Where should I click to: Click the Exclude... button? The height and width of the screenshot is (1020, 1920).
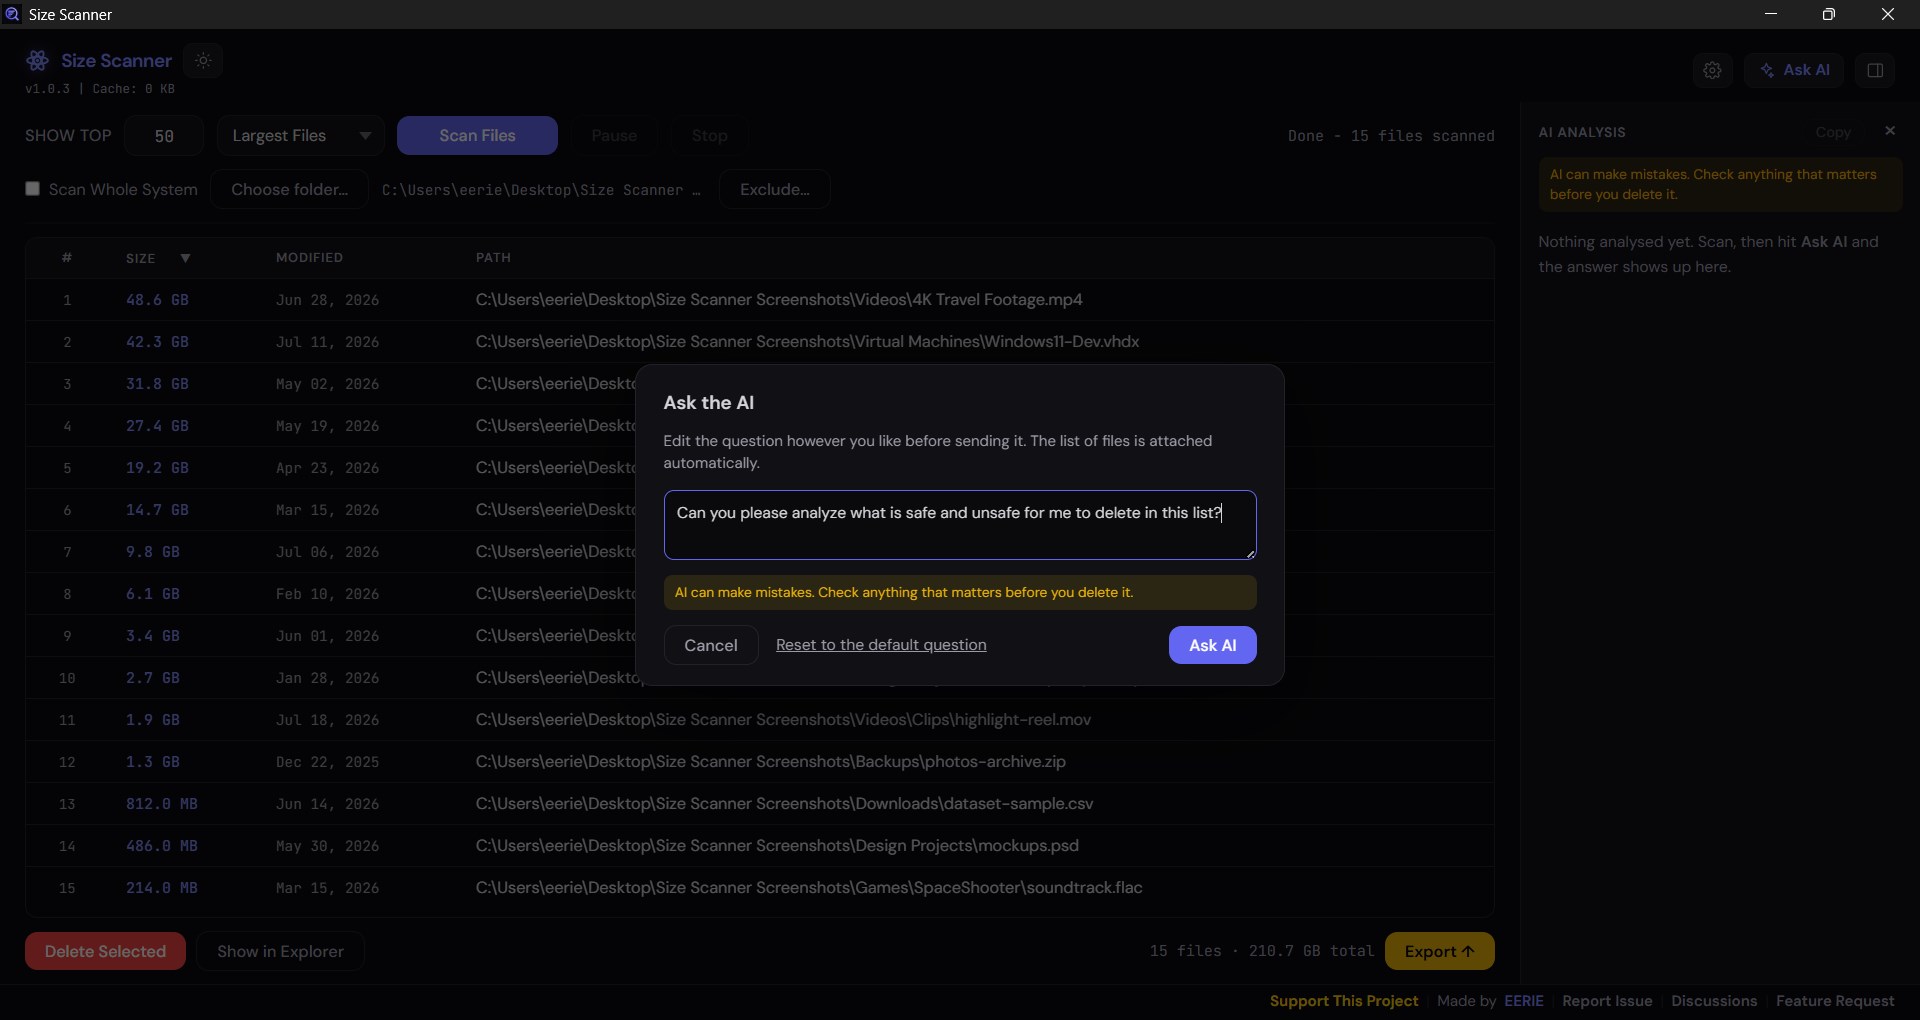click(x=774, y=190)
